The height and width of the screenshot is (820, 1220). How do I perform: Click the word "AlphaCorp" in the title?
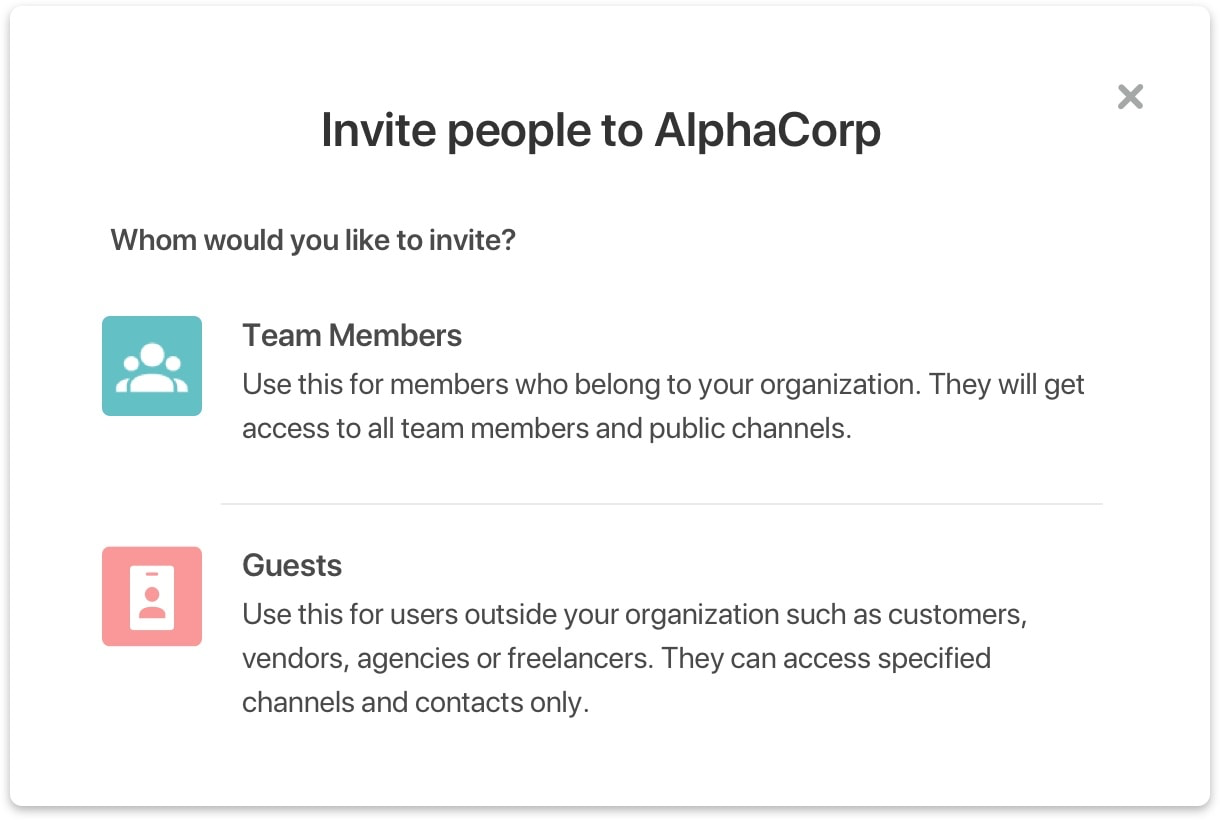coord(767,131)
